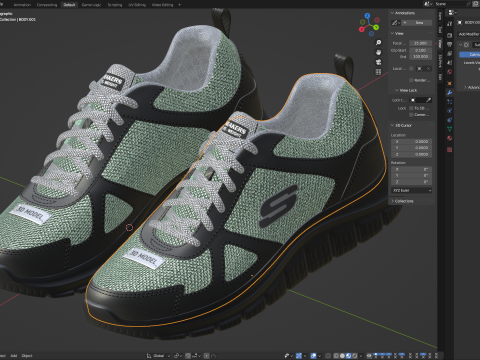Open the Scripting workspace tab

pyautogui.click(x=115, y=5)
